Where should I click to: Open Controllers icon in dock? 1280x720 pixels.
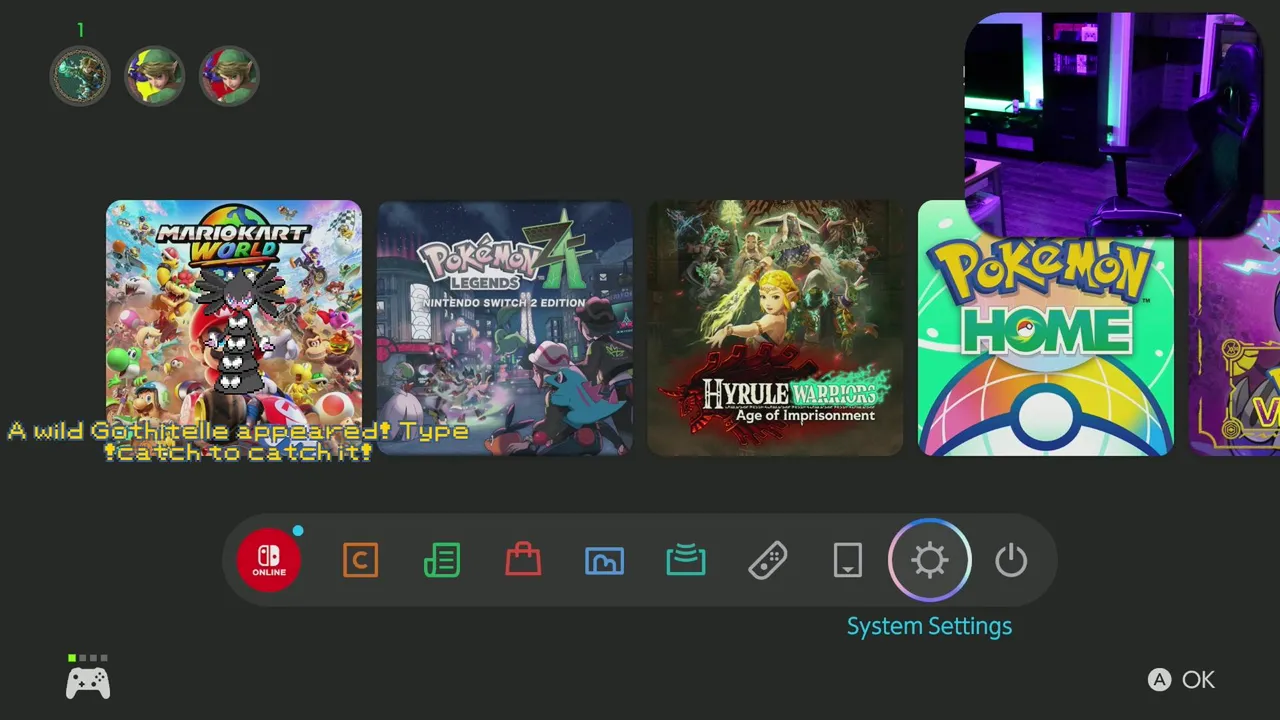click(x=767, y=560)
